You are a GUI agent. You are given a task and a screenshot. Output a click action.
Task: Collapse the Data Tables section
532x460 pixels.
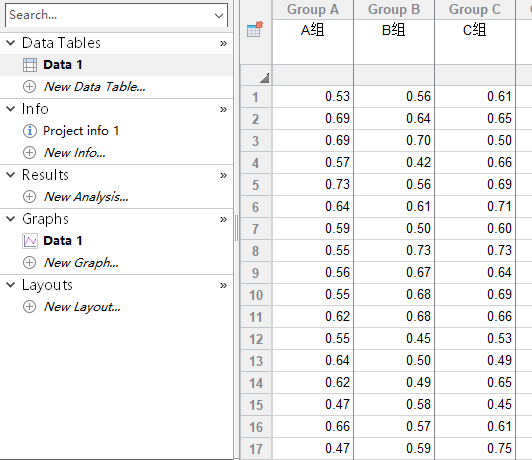click(11, 43)
